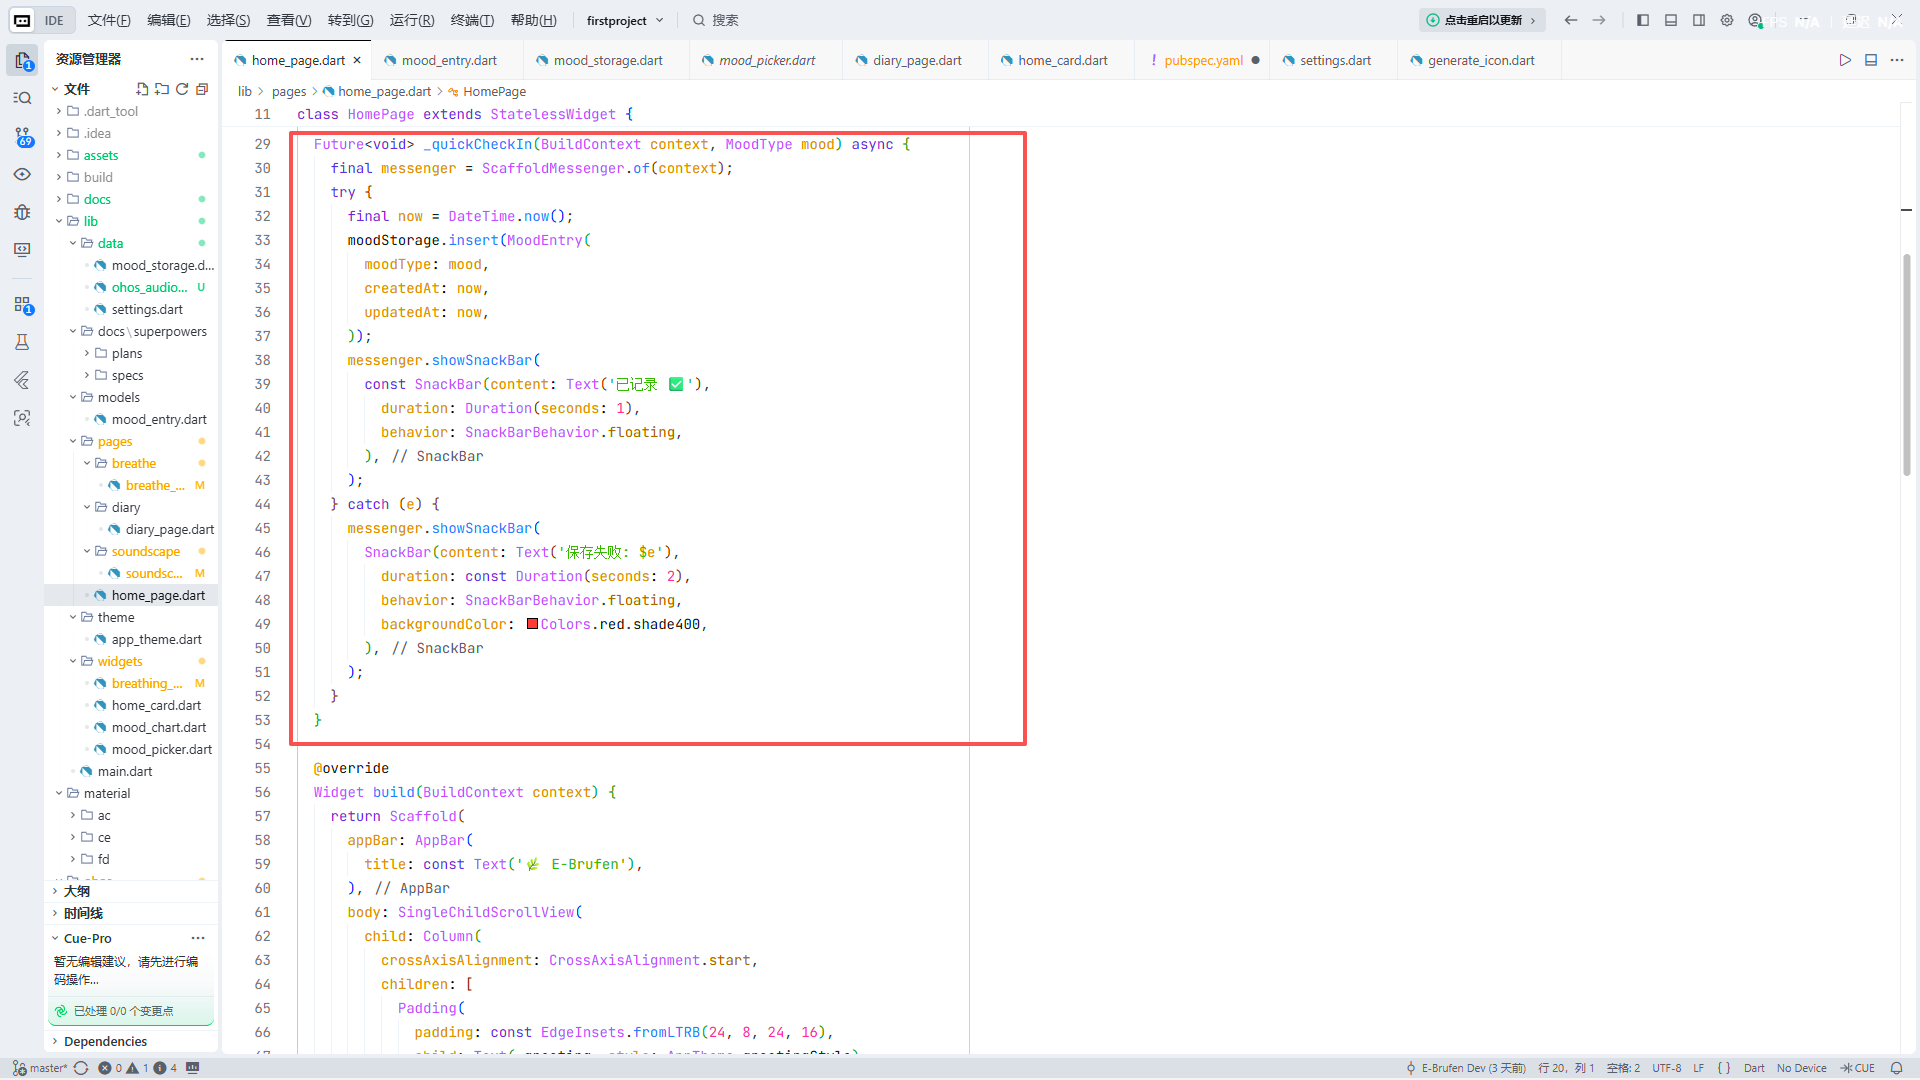Image resolution: width=1920 pixels, height=1080 pixels.
Task: Open the firstproject project dropdown
Action: point(625,20)
